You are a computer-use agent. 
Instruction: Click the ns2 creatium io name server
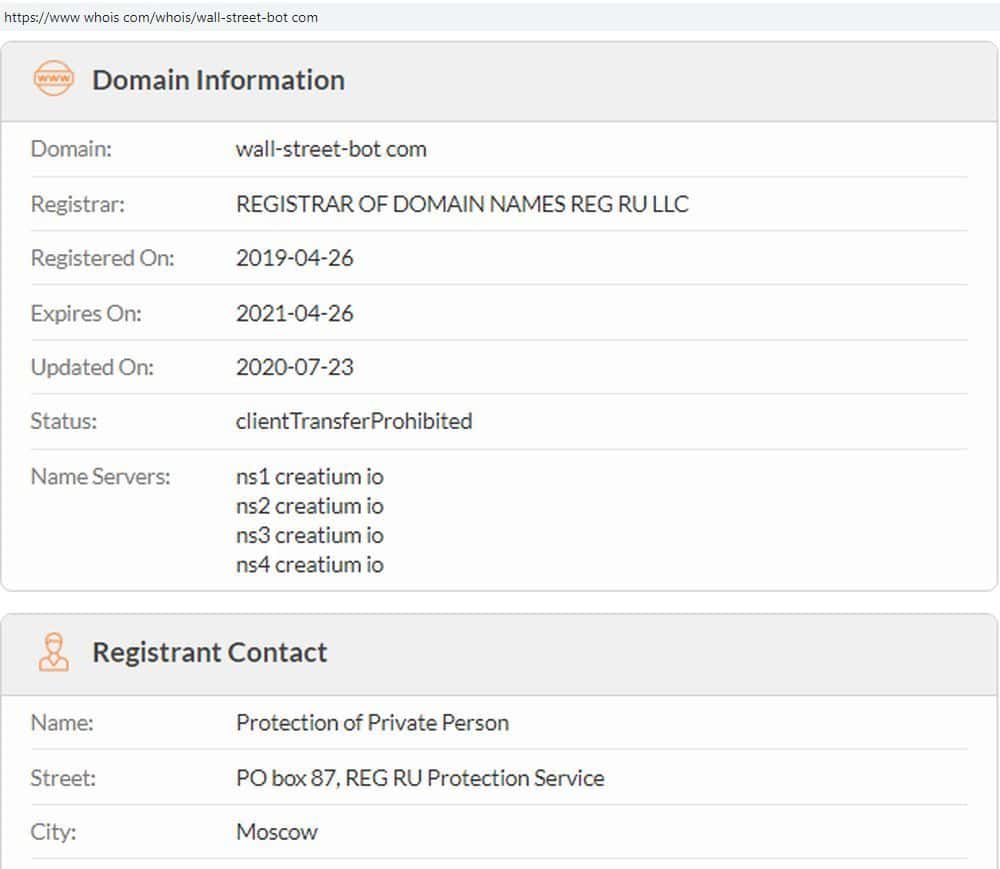pyautogui.click(x=309, y=506)
